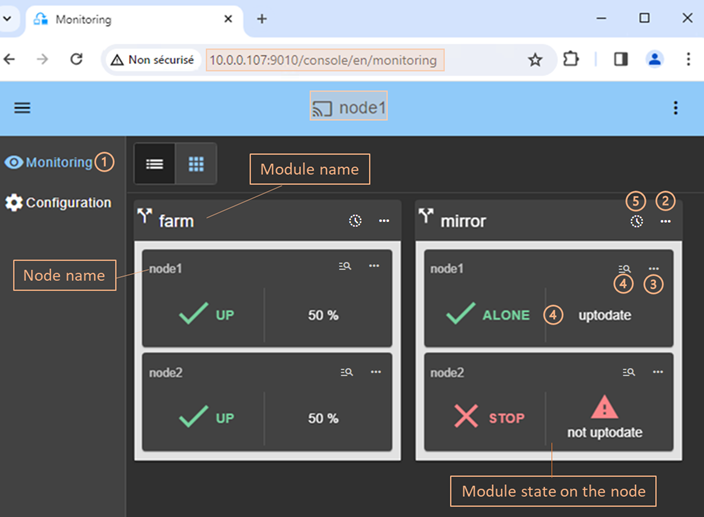The height and width of the screenshot is (517, 704).
Task: Switch to grid view layout
Action: pos(196,163)
